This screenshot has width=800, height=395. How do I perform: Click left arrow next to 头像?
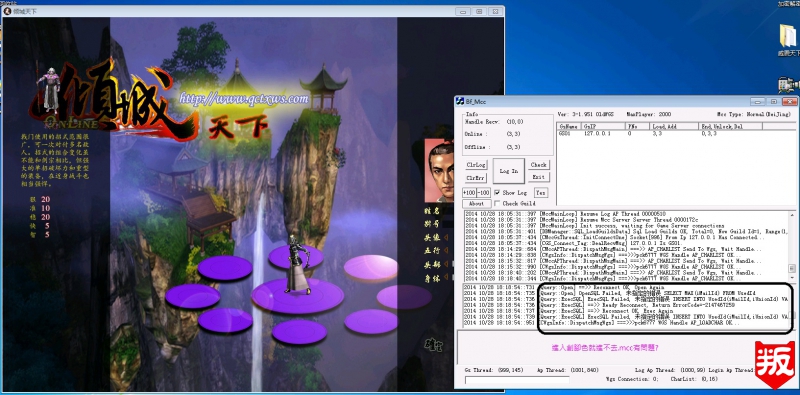445,238
